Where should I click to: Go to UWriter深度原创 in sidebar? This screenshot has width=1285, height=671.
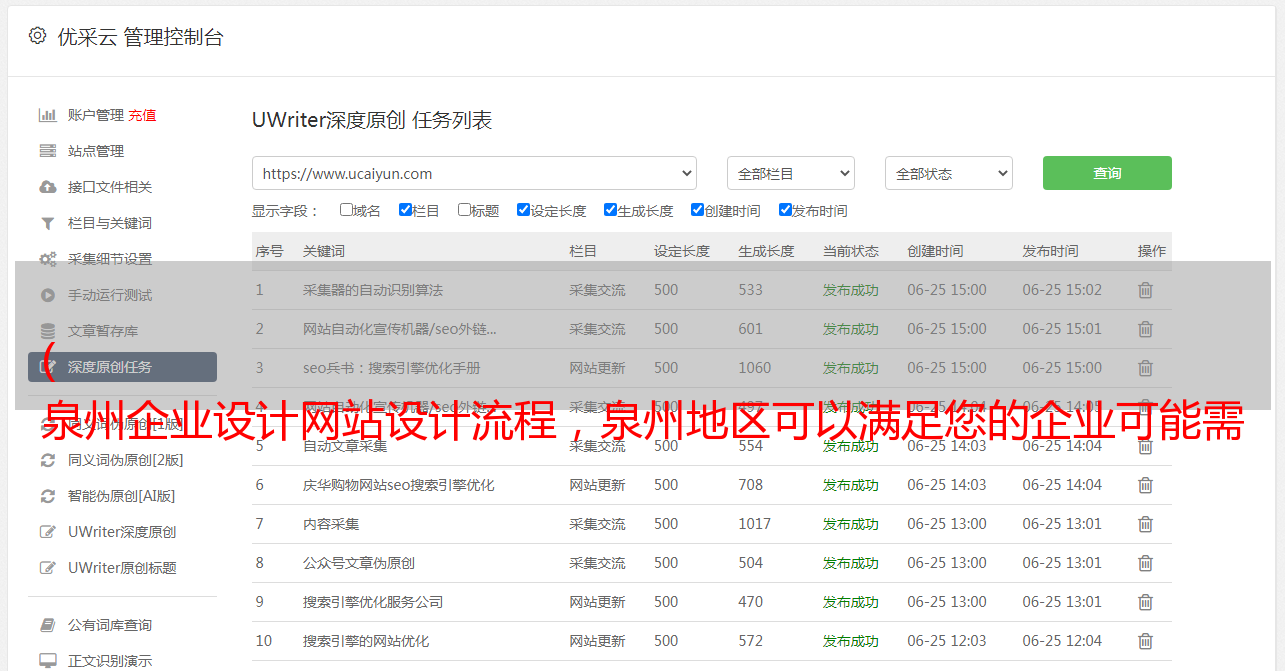[122, 532]
